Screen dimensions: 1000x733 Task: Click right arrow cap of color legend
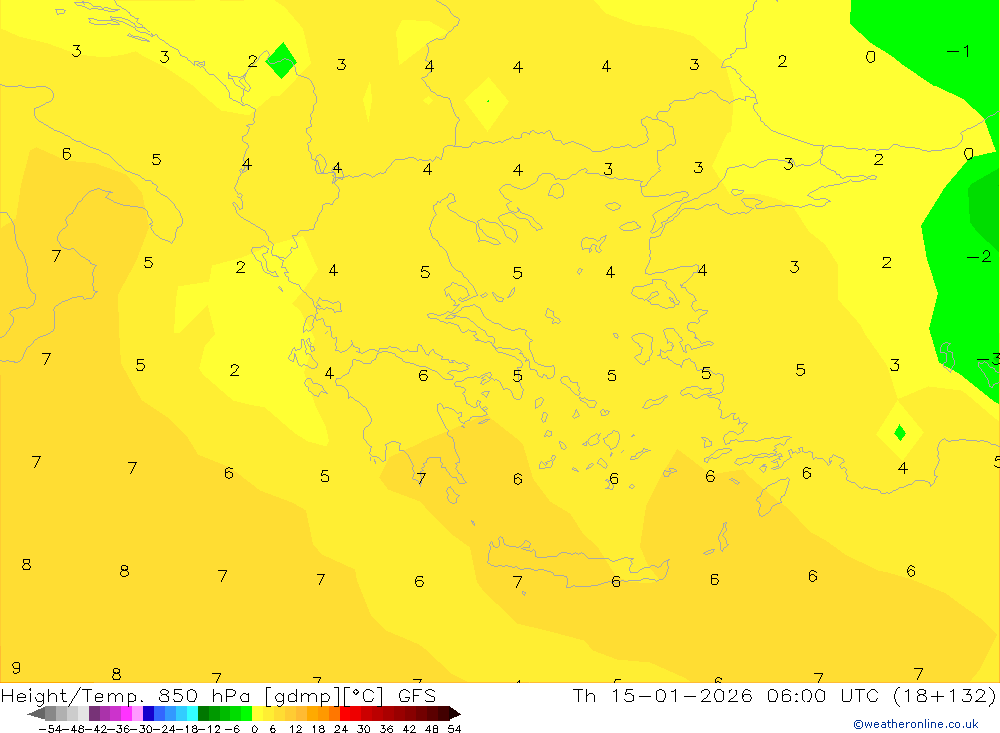click(x=455, y=714)
